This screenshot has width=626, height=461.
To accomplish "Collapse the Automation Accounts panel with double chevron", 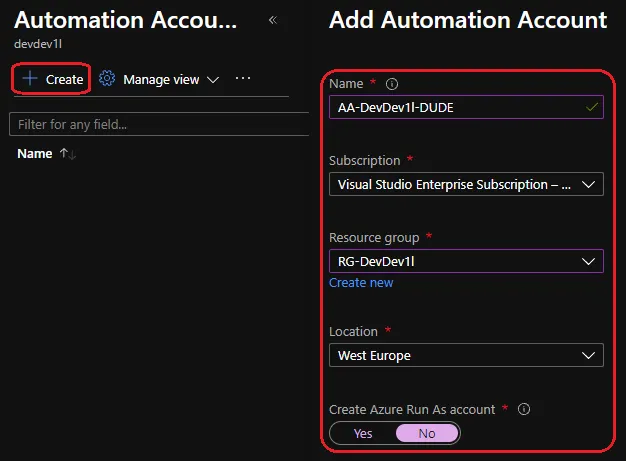I will [x=273, y=20].
